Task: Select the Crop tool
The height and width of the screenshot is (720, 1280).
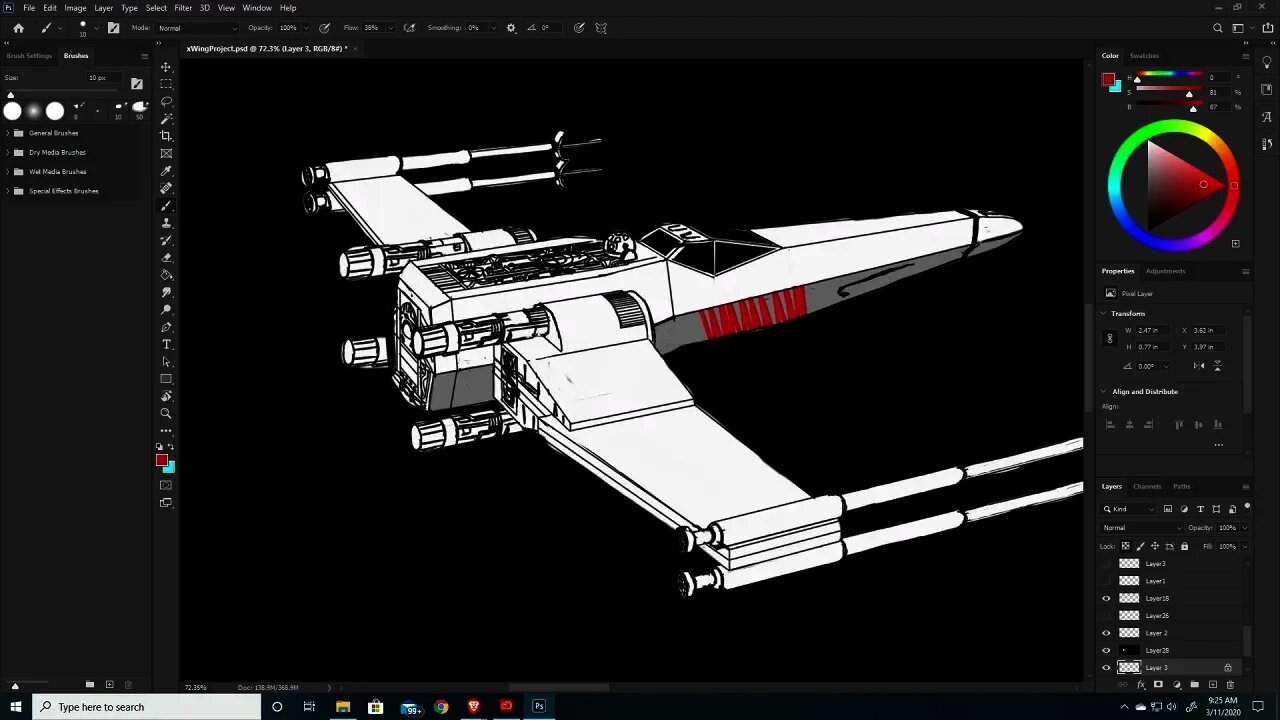Action: tap(166, 136)
